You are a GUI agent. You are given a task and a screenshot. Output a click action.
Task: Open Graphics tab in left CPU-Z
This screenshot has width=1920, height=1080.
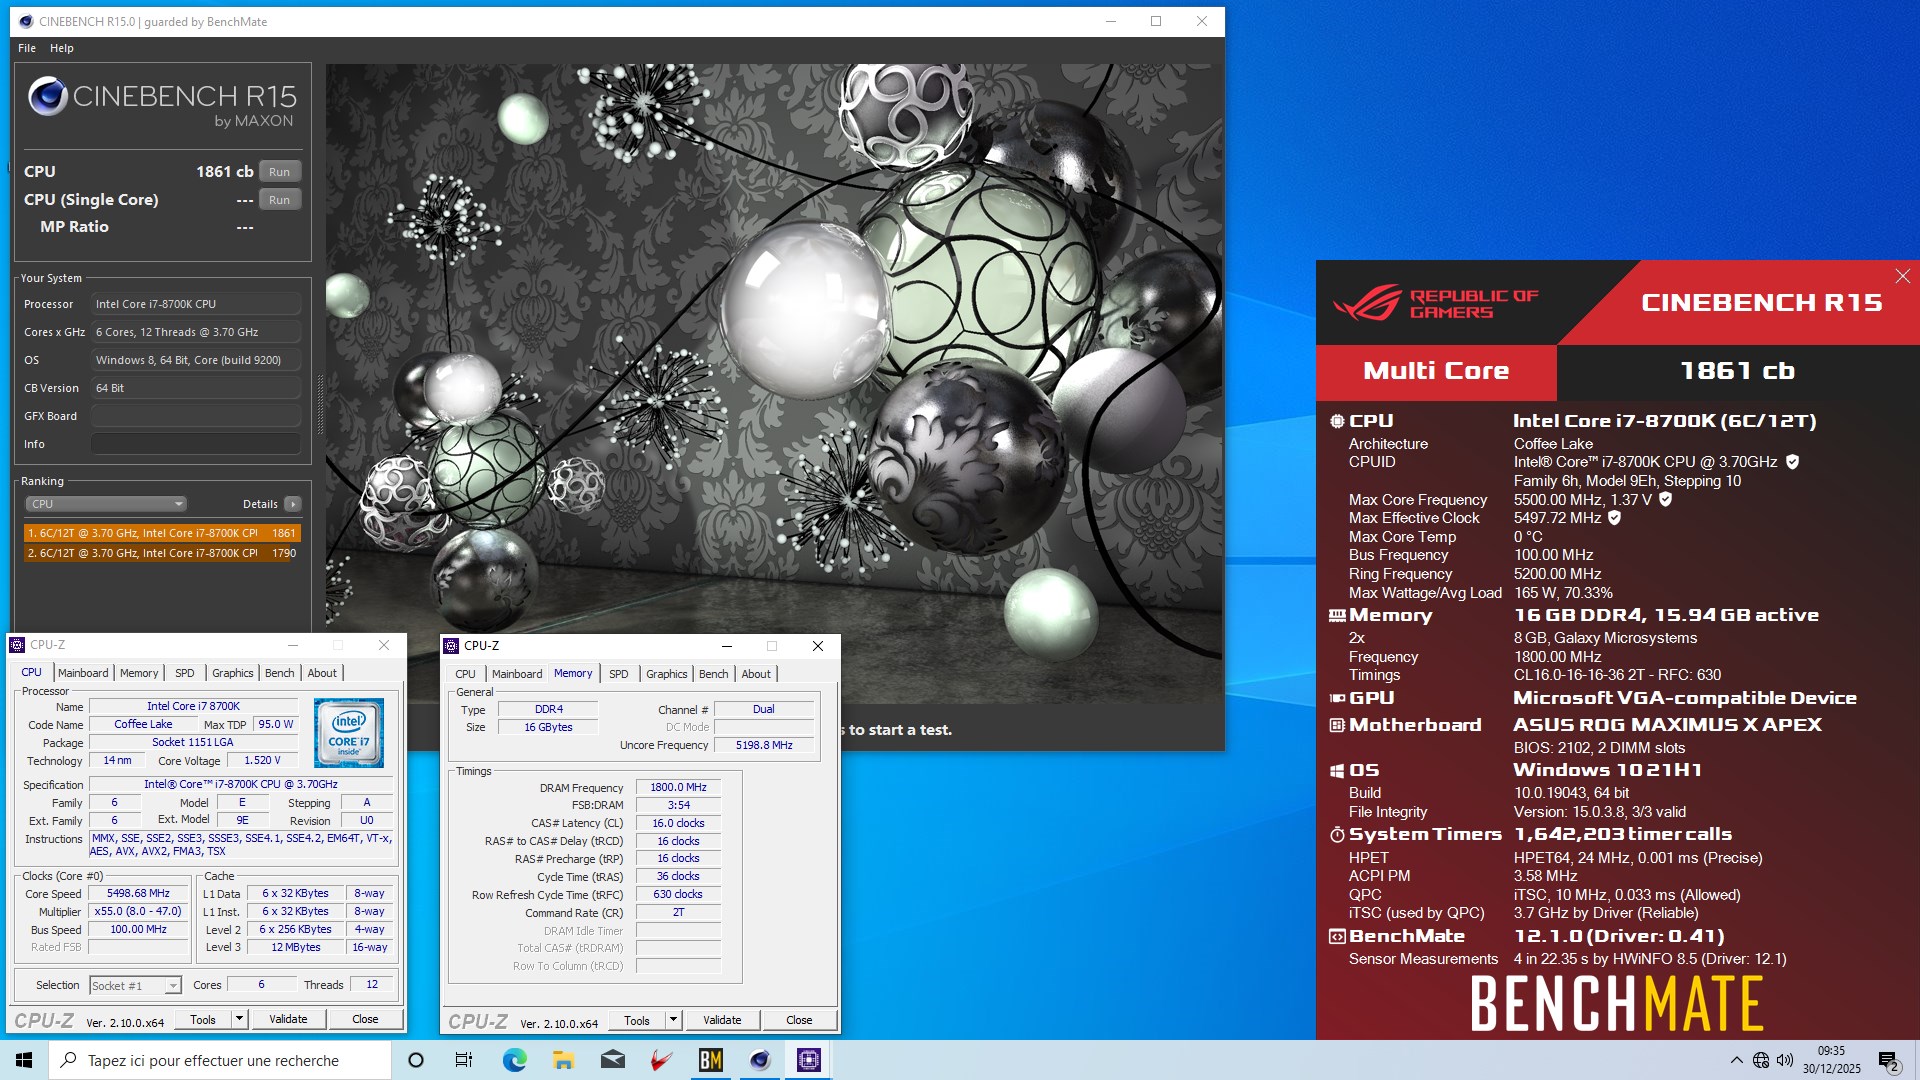click(233, 673)
